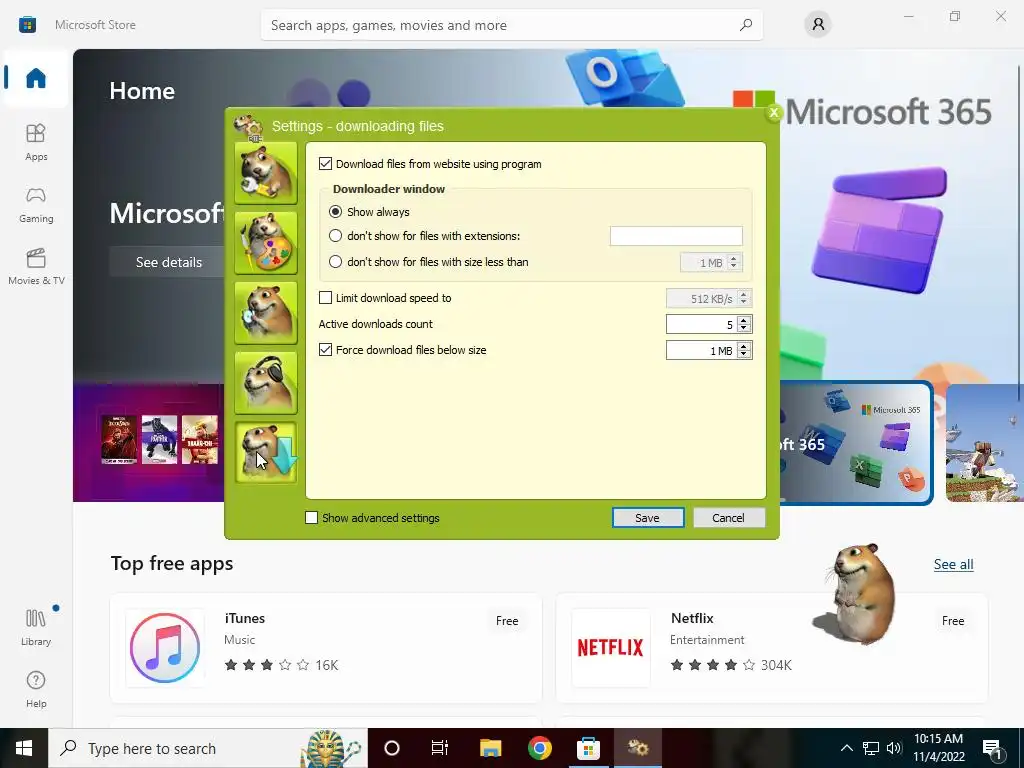Open notification center icon
Viewport: 1024px width, 768px height.
coord(992,749)
